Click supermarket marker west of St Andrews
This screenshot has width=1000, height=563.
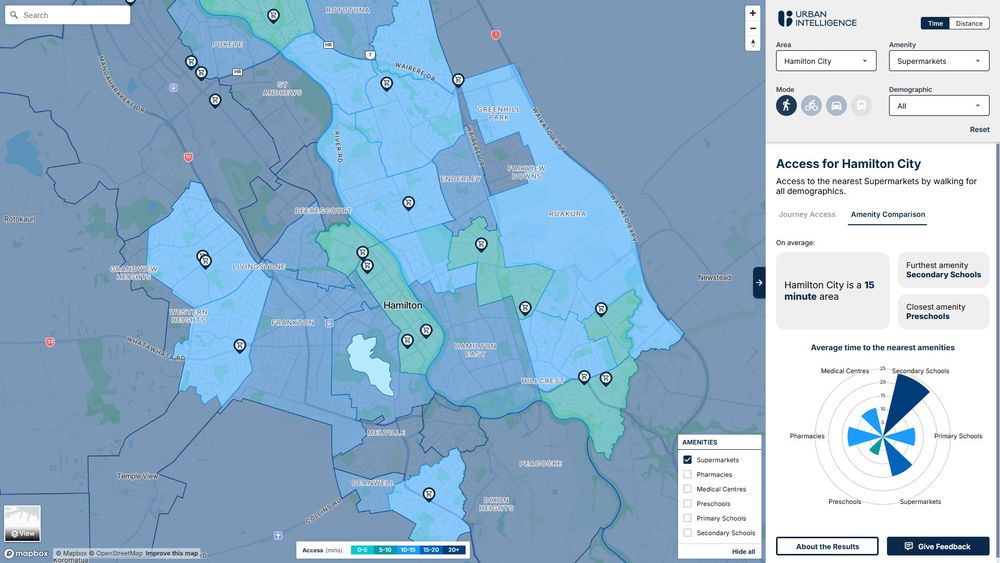215,100
